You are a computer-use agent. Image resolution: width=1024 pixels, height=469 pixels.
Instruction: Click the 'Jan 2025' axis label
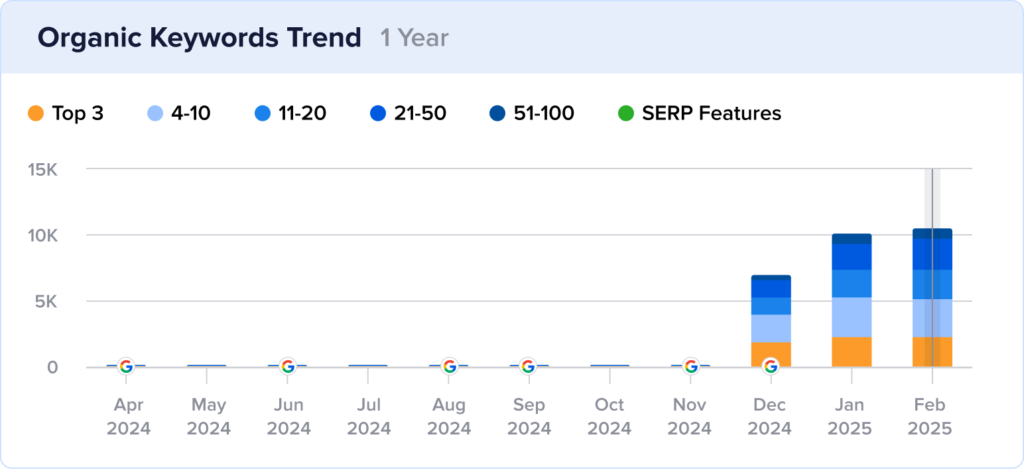[852, 417]
